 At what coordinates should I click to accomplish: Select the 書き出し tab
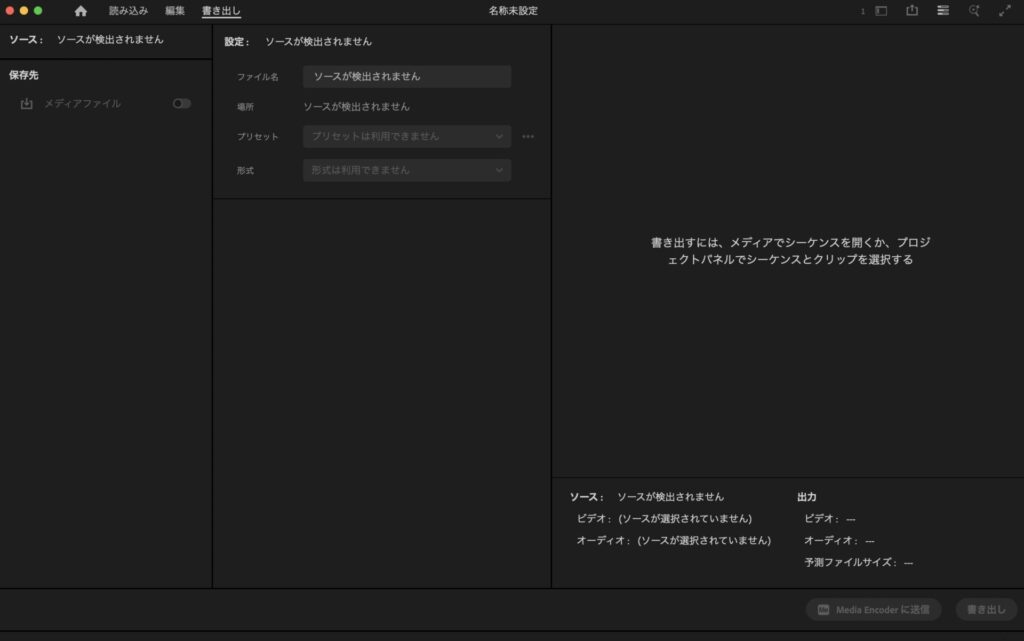coord(221,11)
